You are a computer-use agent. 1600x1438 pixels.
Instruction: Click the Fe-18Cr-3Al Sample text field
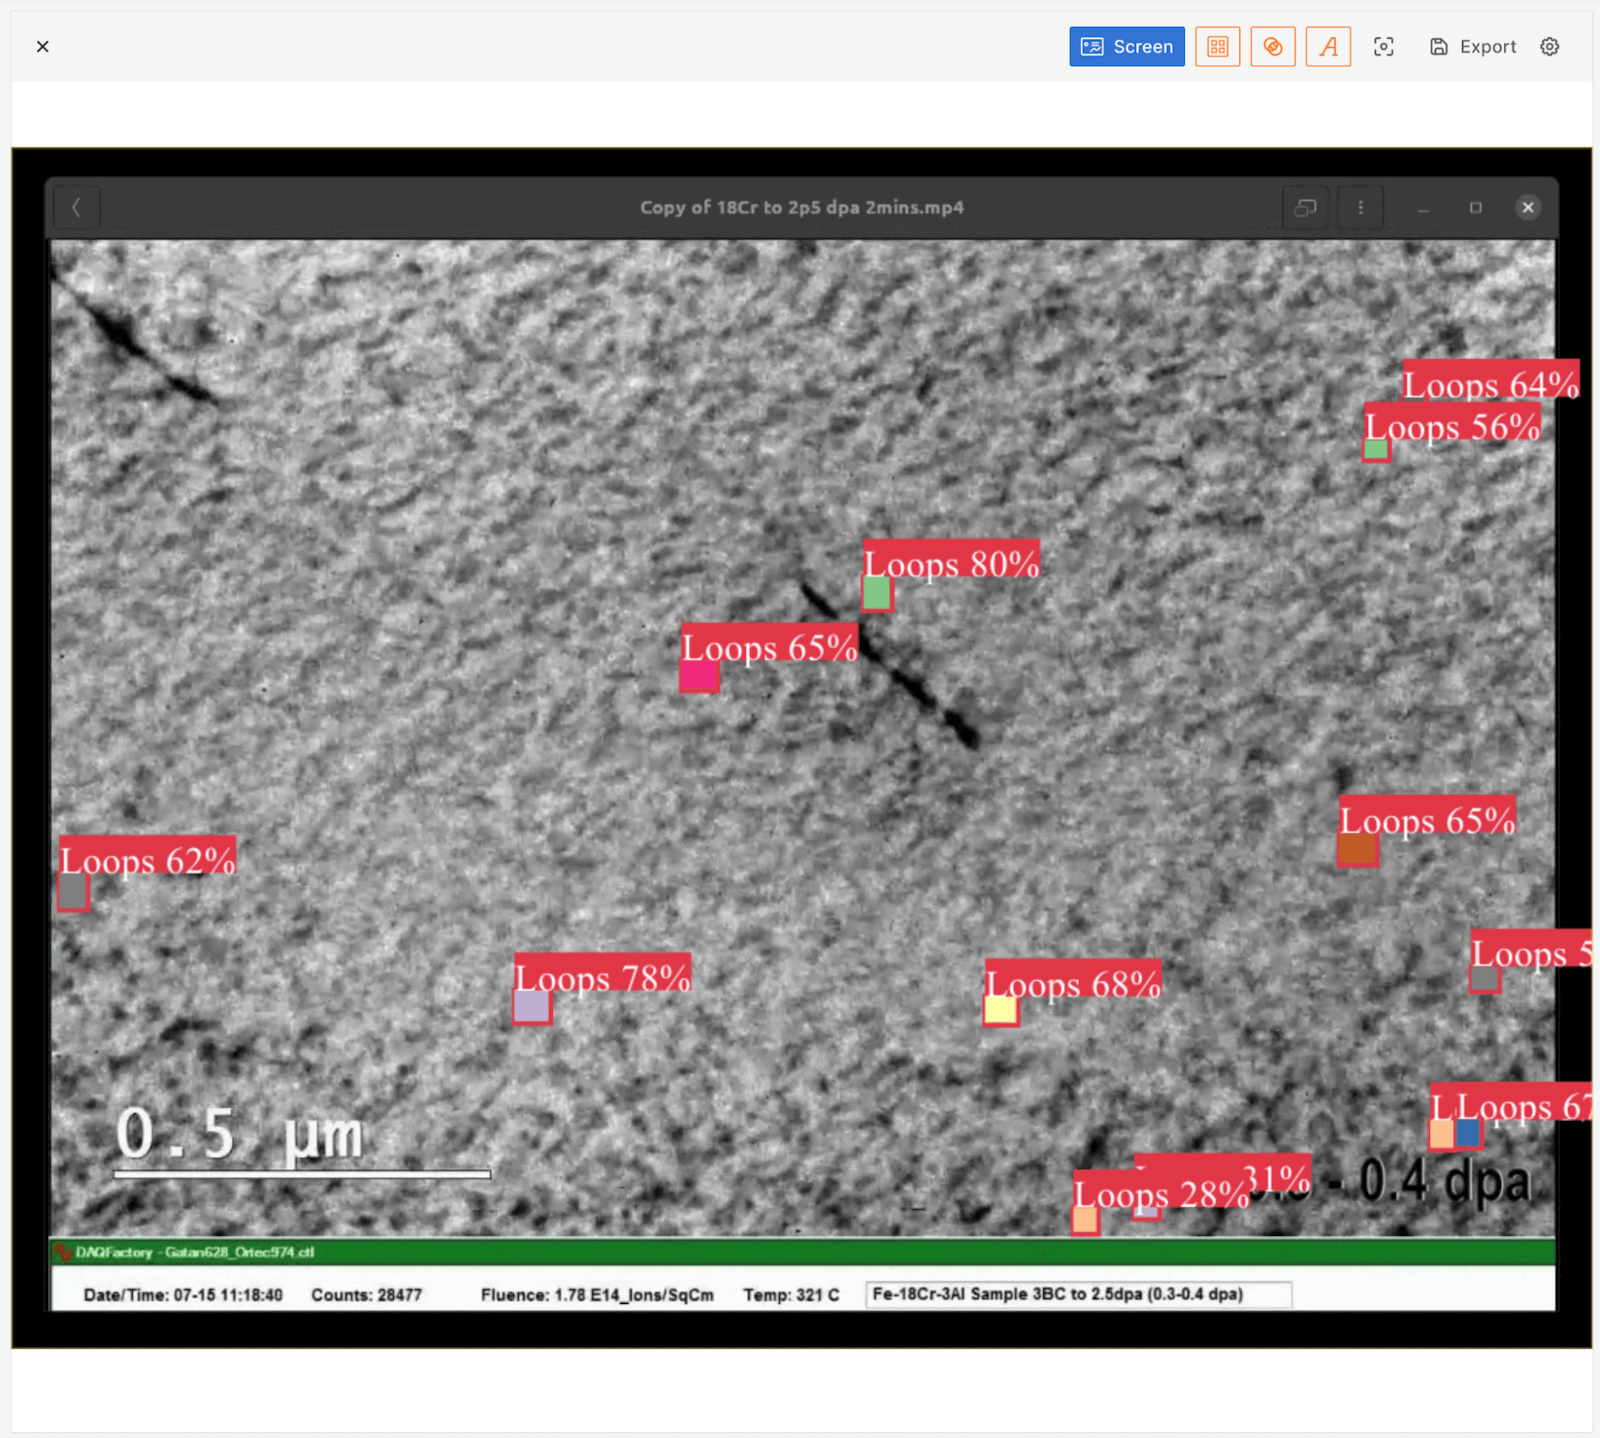[x=1077, y=1294]
